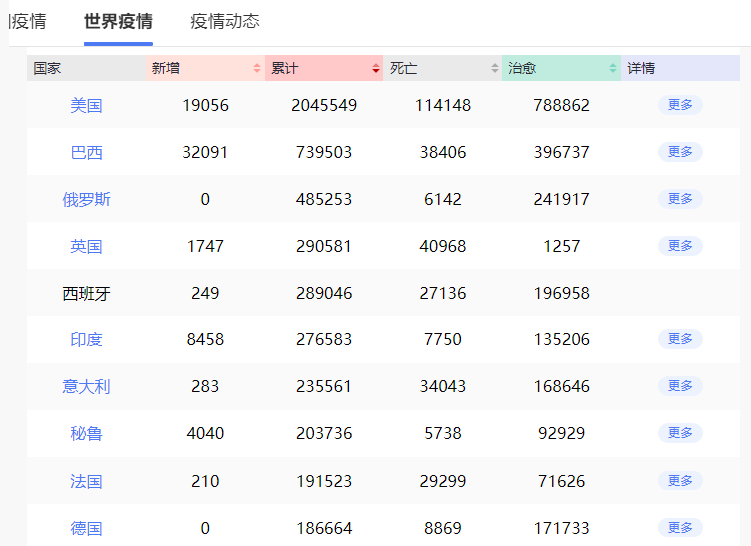Click the 治愈 header label
Screen dimensions: 751x546
pos(522,68)
